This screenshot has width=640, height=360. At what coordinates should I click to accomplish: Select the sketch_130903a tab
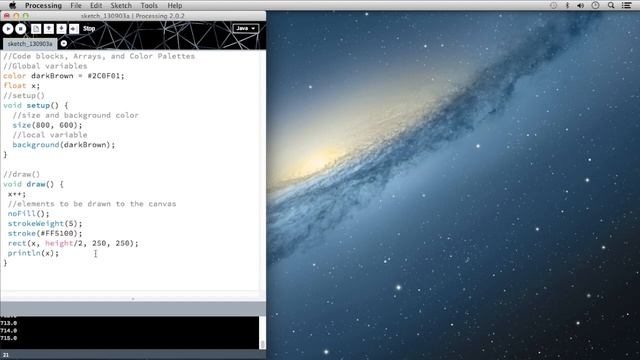point(30,44)
